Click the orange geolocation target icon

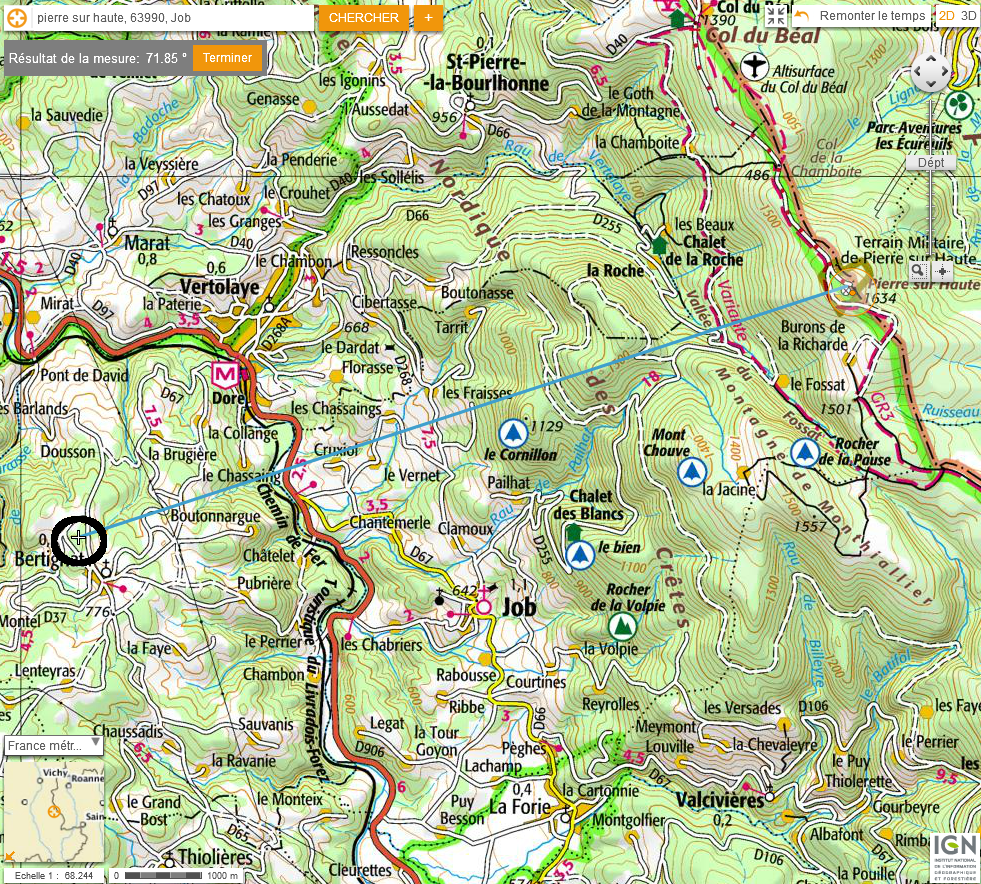pyautogui.click(x=13, y=18)
